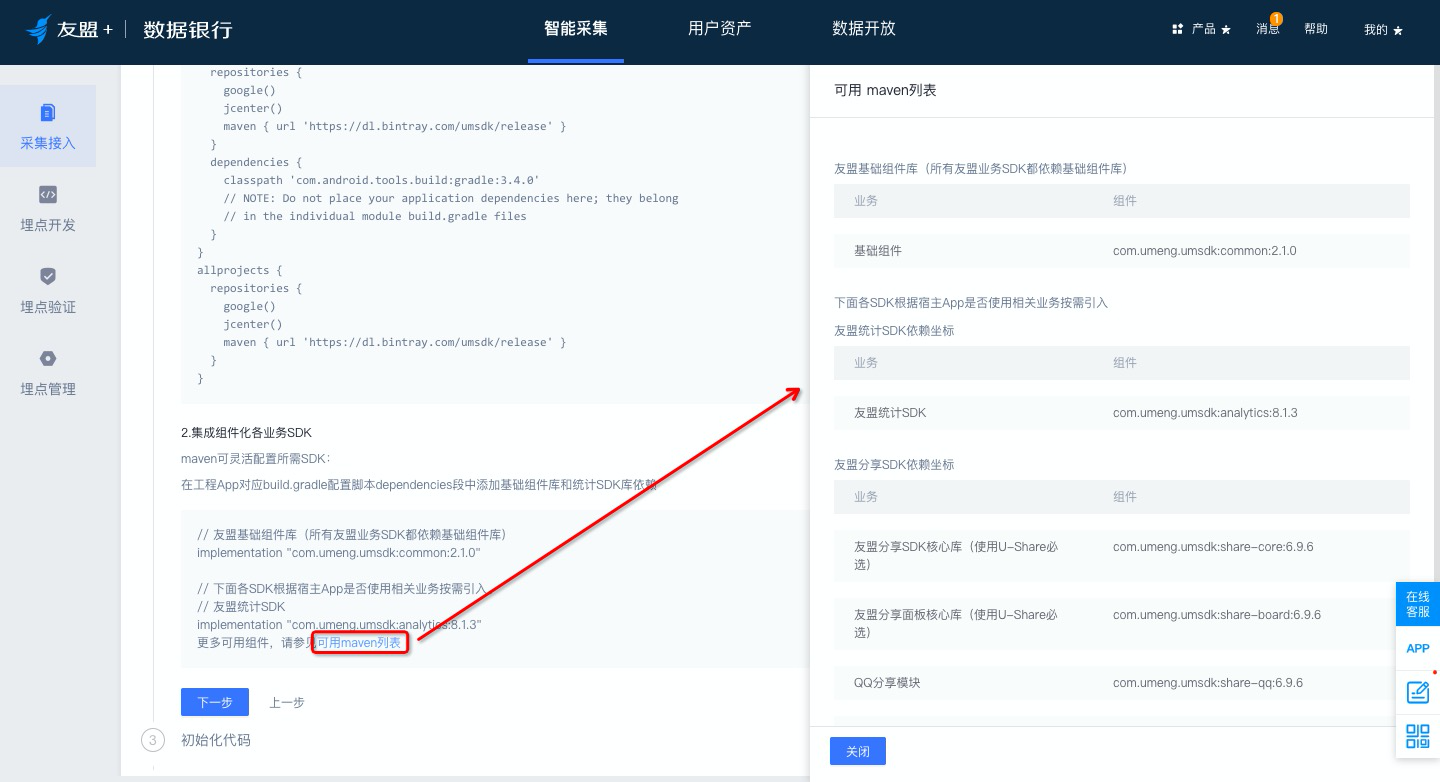Switch to 智能采集 tab

click(576, 28)
